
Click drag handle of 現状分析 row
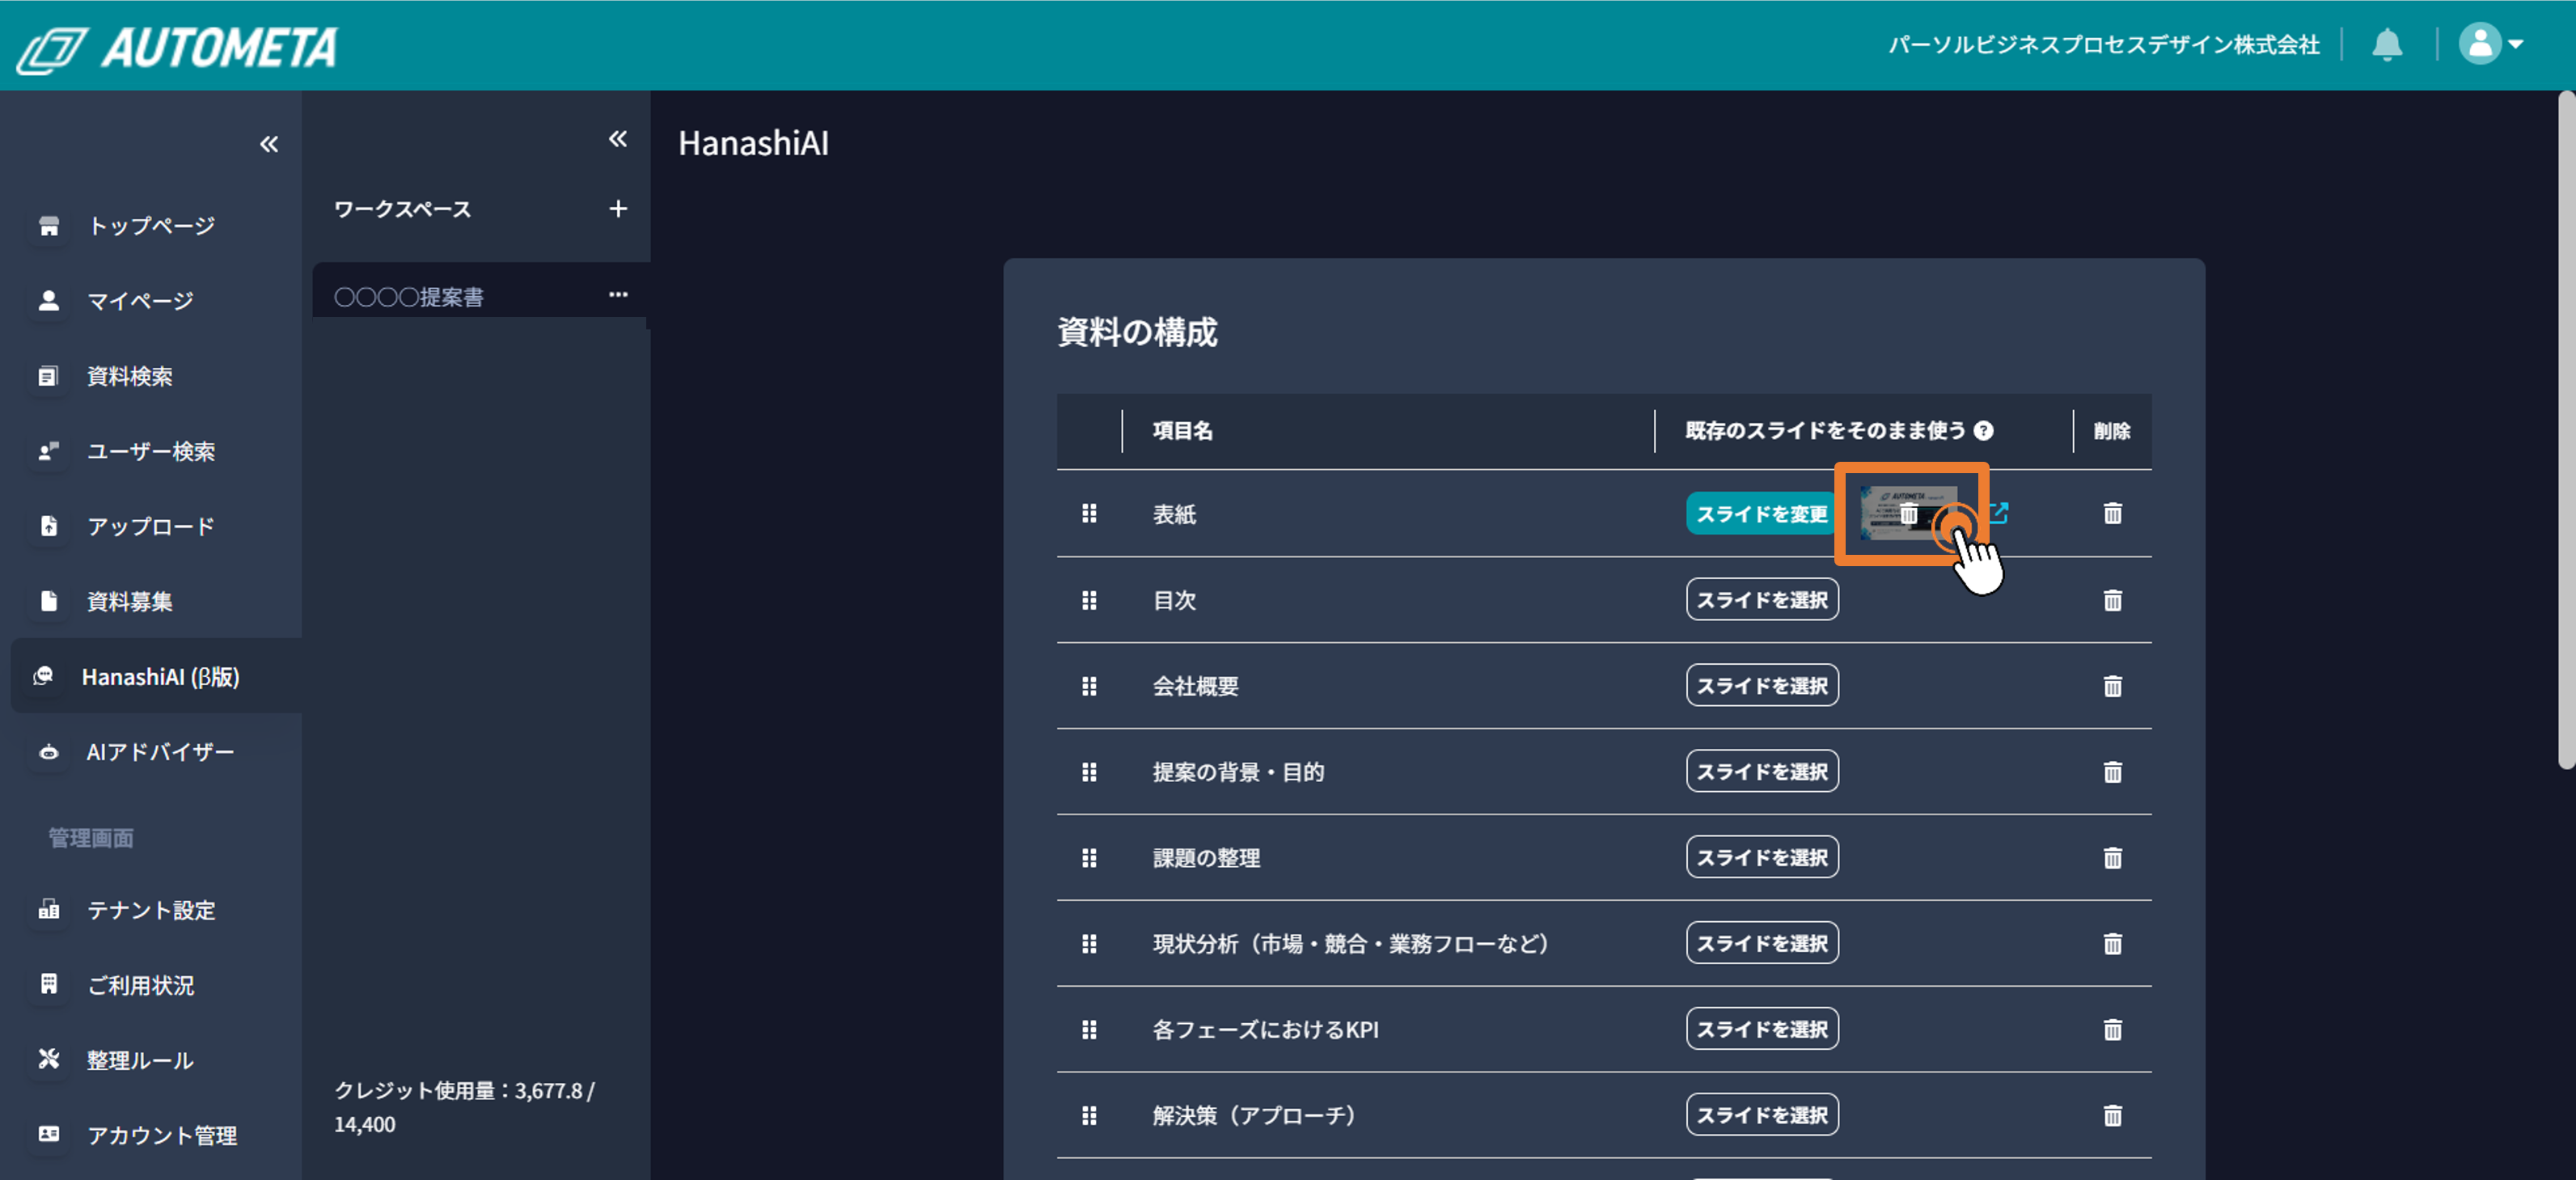pyautogui.click(x=1089, y=944)
